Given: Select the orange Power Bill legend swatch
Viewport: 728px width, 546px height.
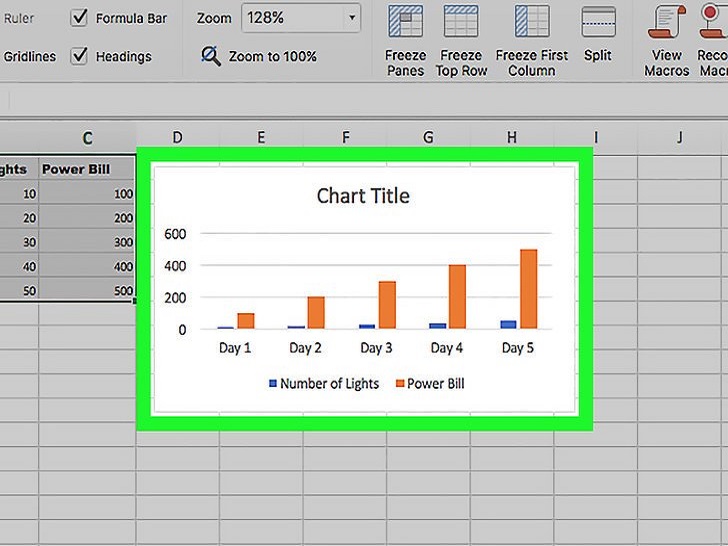Looking at the screenshot, I should pyautogui.click(x=400, y=384).
